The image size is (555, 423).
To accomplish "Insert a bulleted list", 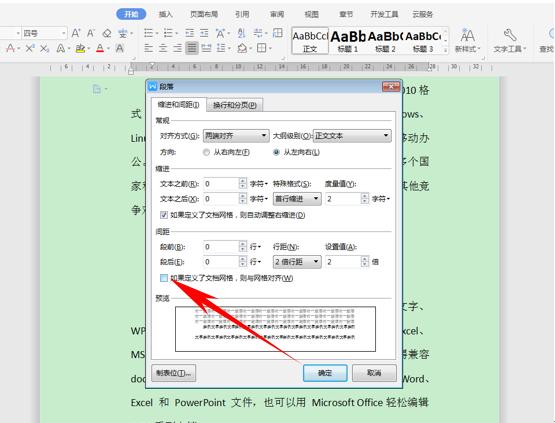I will 149,33.
